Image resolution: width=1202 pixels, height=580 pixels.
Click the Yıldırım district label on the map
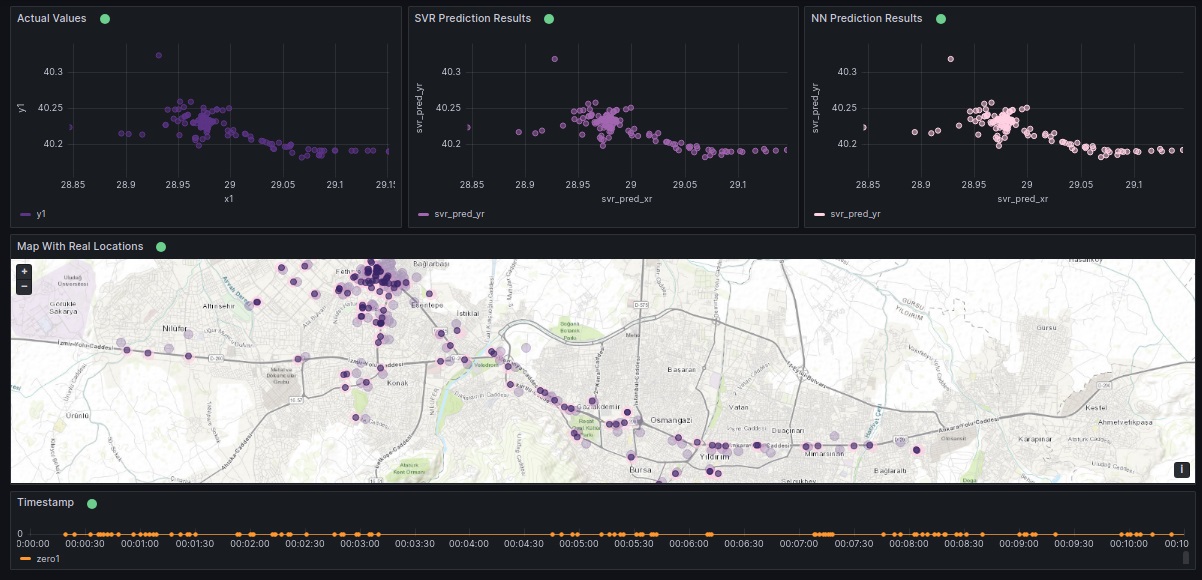tap(716, 455)
